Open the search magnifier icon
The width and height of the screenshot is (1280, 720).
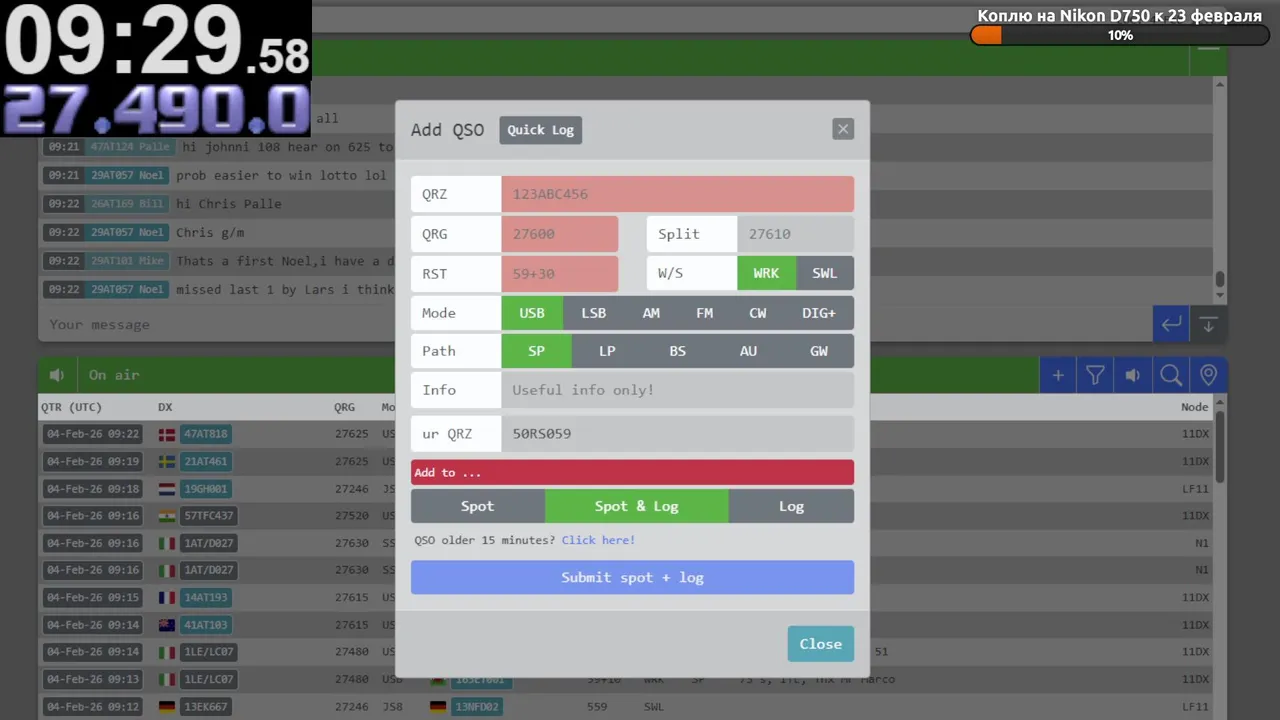pos(1171,375)
